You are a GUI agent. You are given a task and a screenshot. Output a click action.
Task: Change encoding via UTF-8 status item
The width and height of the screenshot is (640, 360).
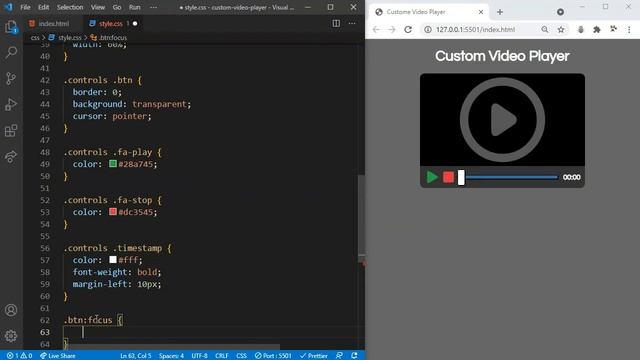[200, 356]
